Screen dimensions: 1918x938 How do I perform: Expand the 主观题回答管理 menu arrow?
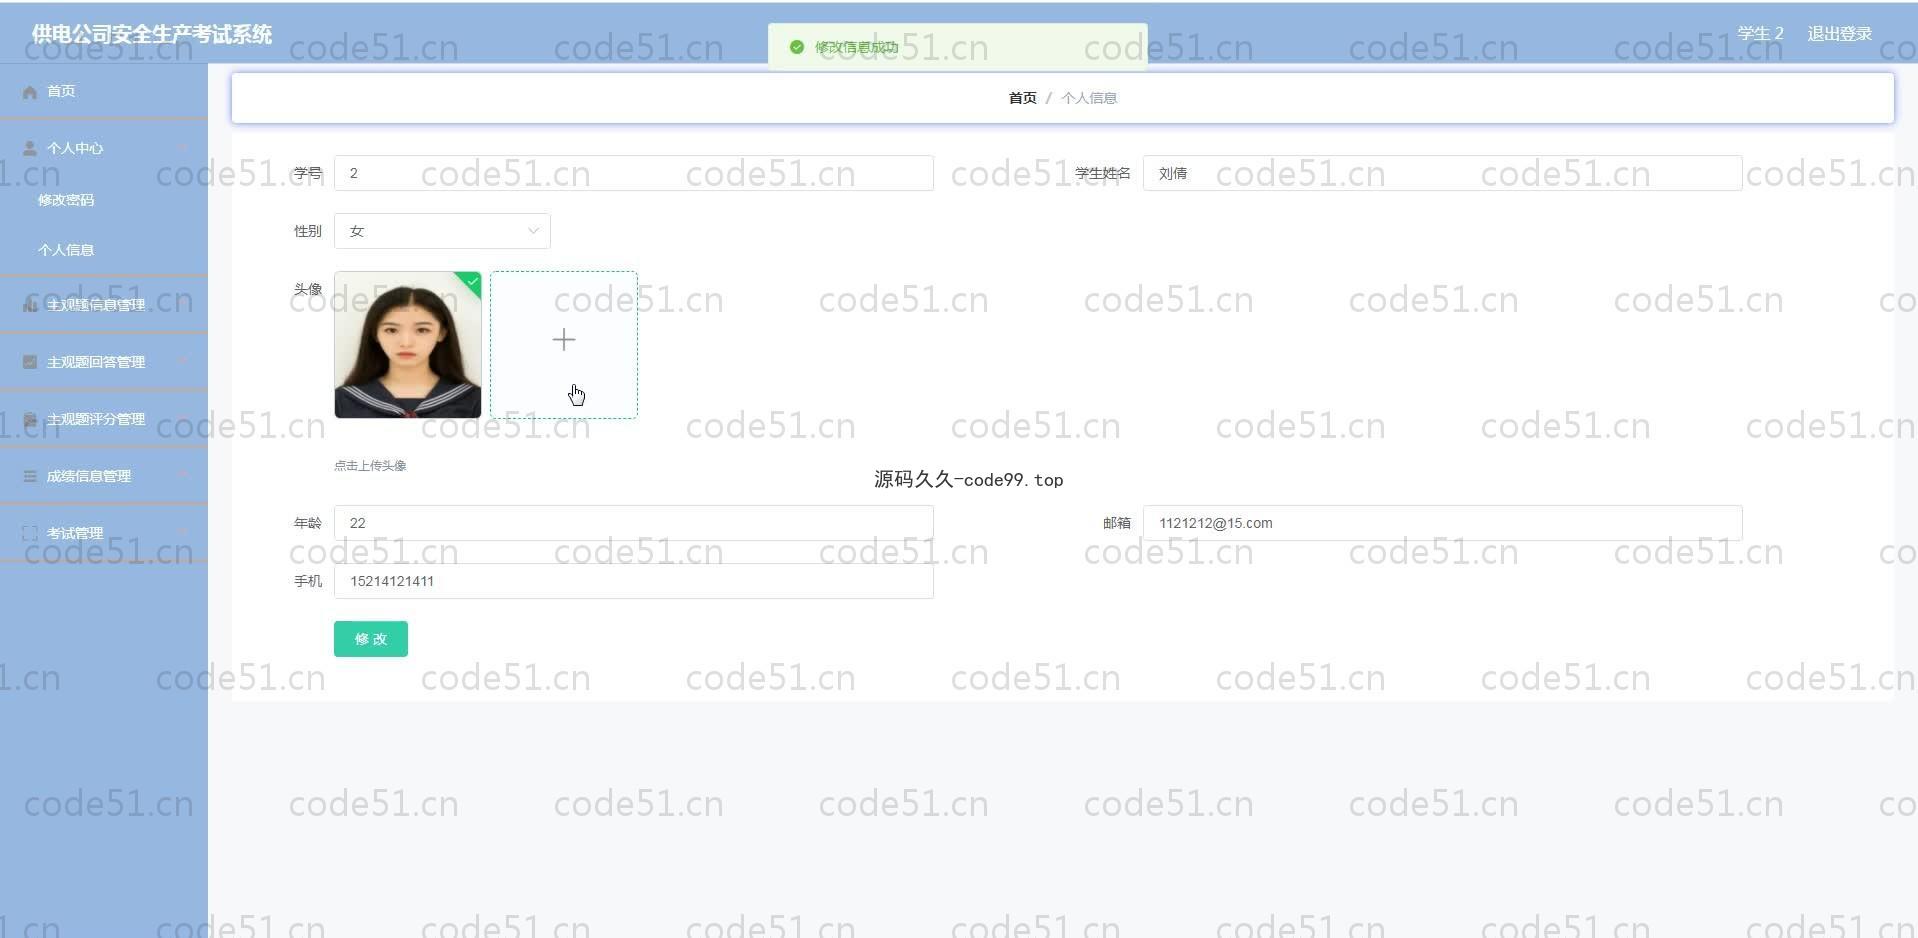coord(182,362)
